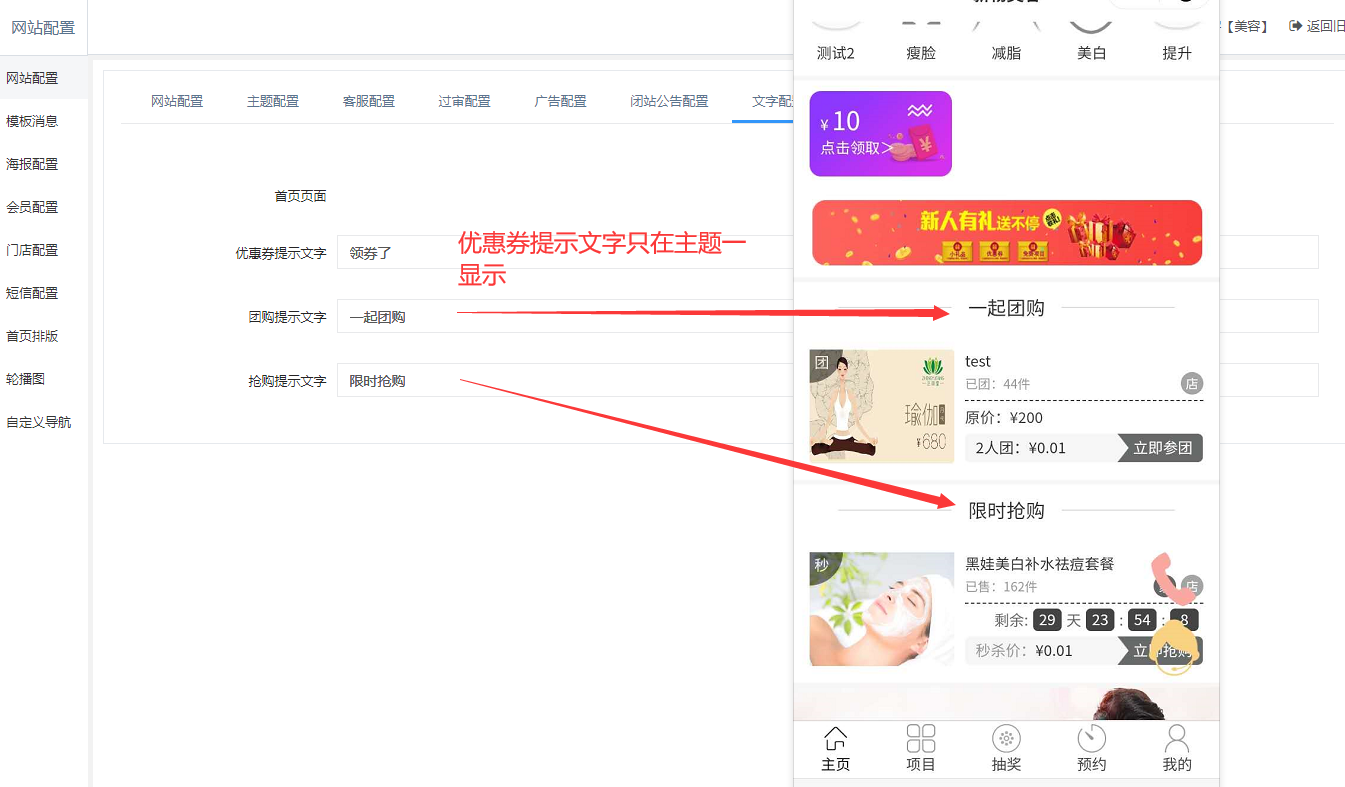1345x787 pixels.
Task: Click the 店 store badge beside 黑娃美白补水祛痘套餐
Action: coord(1192,586)
